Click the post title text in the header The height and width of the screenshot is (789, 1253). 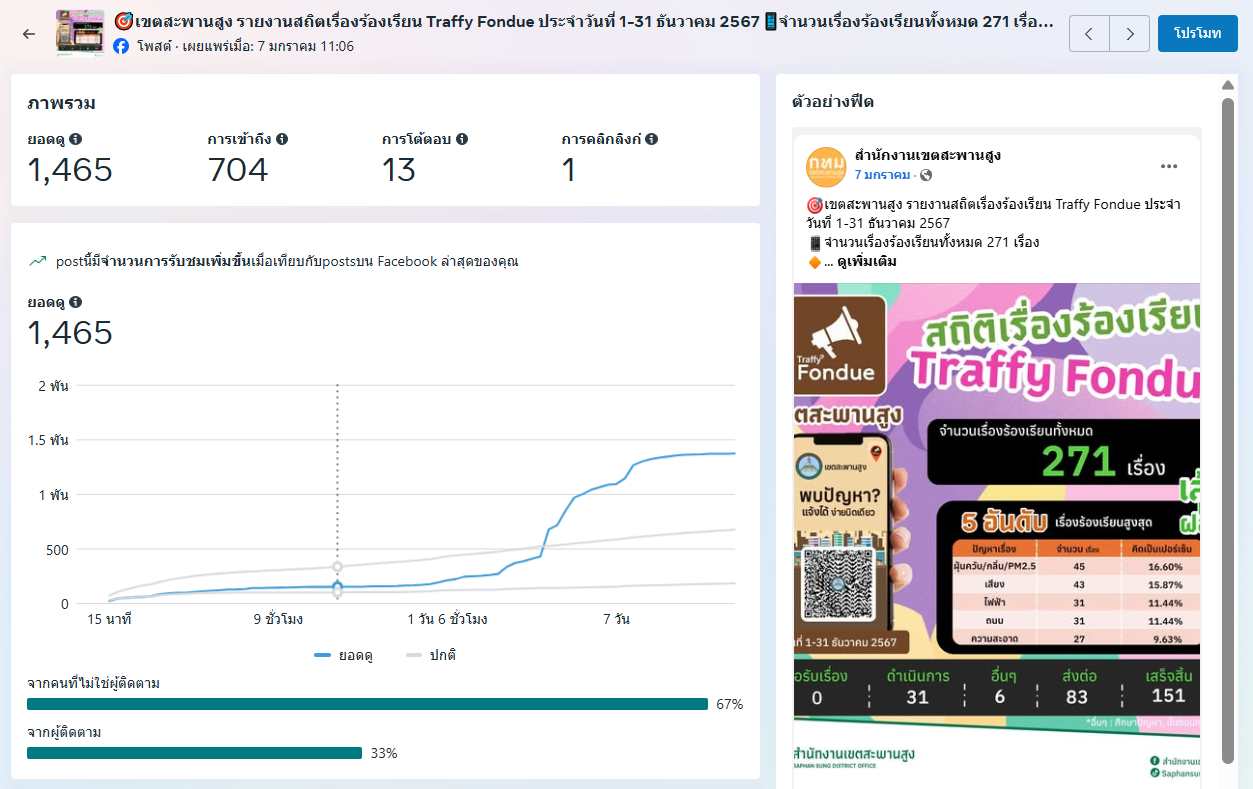click(x=584, y=22)
